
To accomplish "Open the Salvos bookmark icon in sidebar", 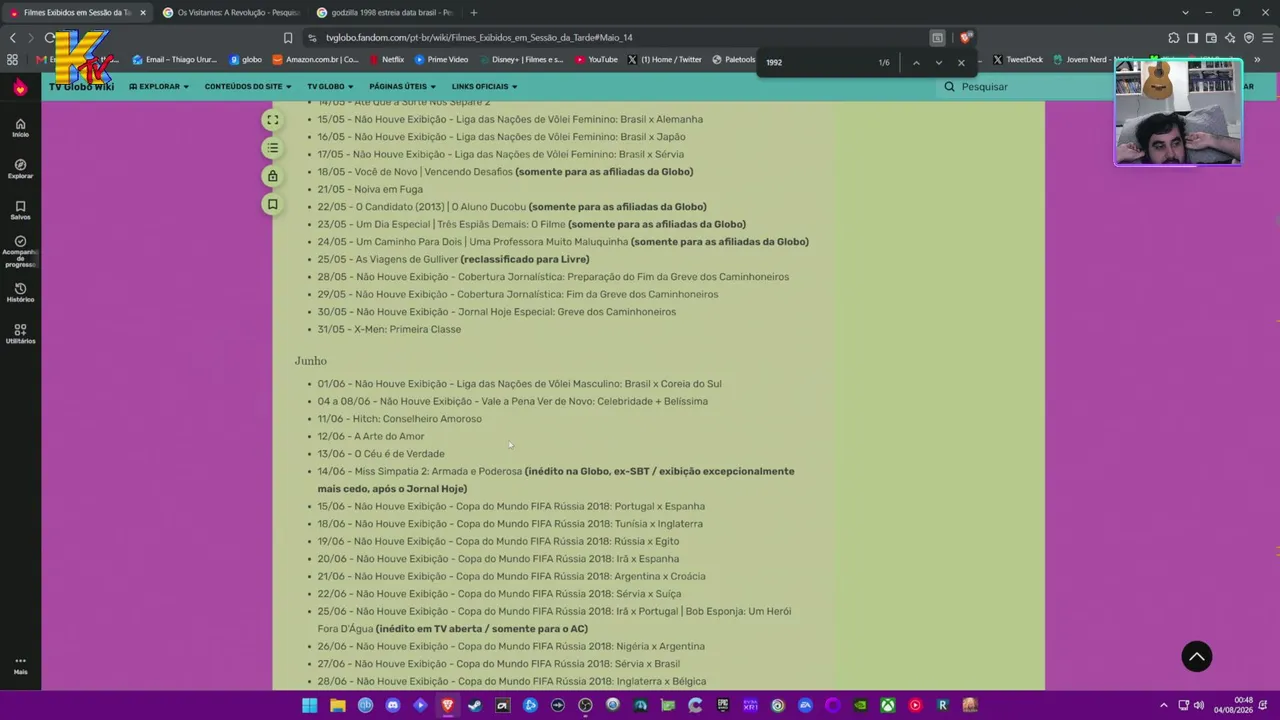I will click(x=20, y=210).
